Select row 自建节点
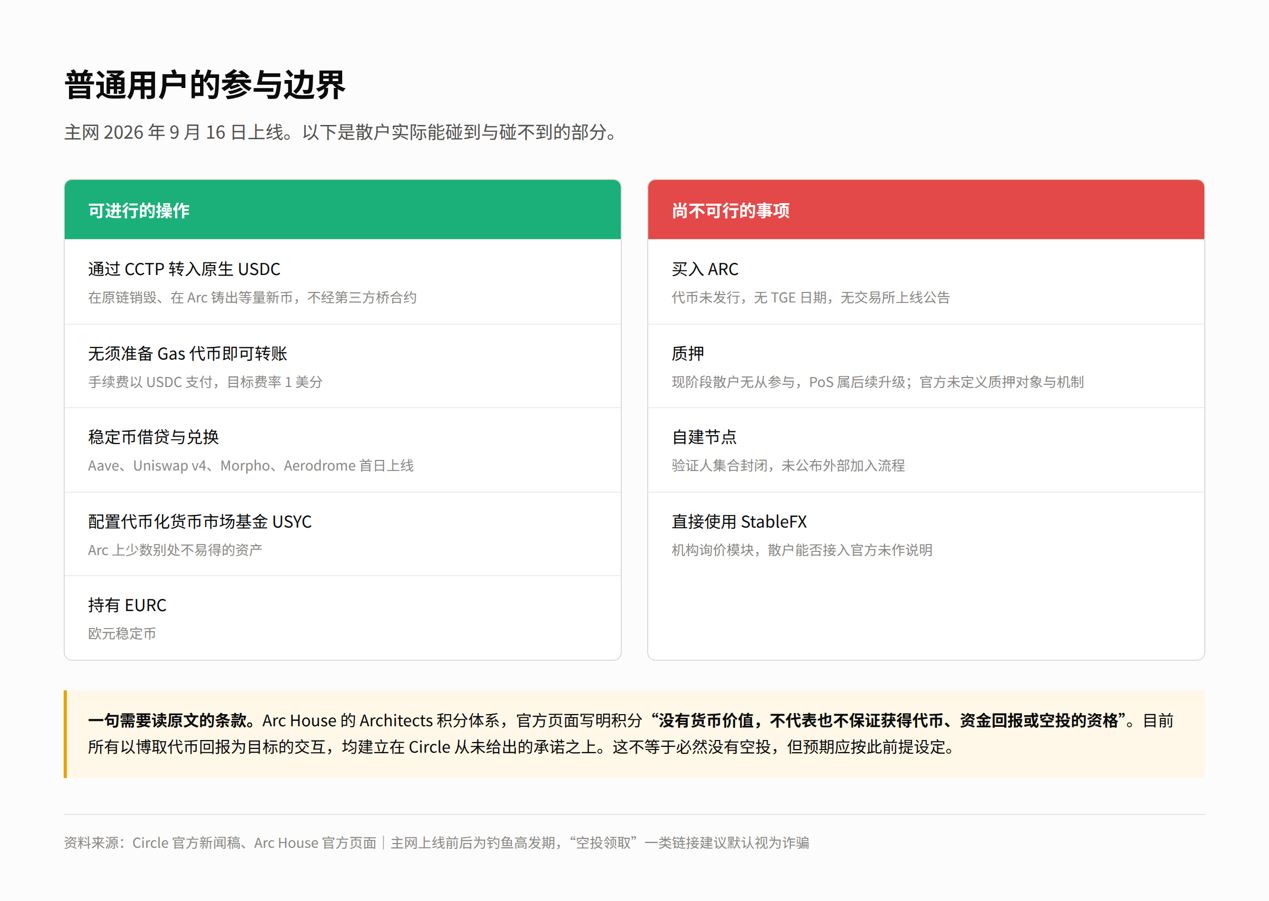 [926, 450]
